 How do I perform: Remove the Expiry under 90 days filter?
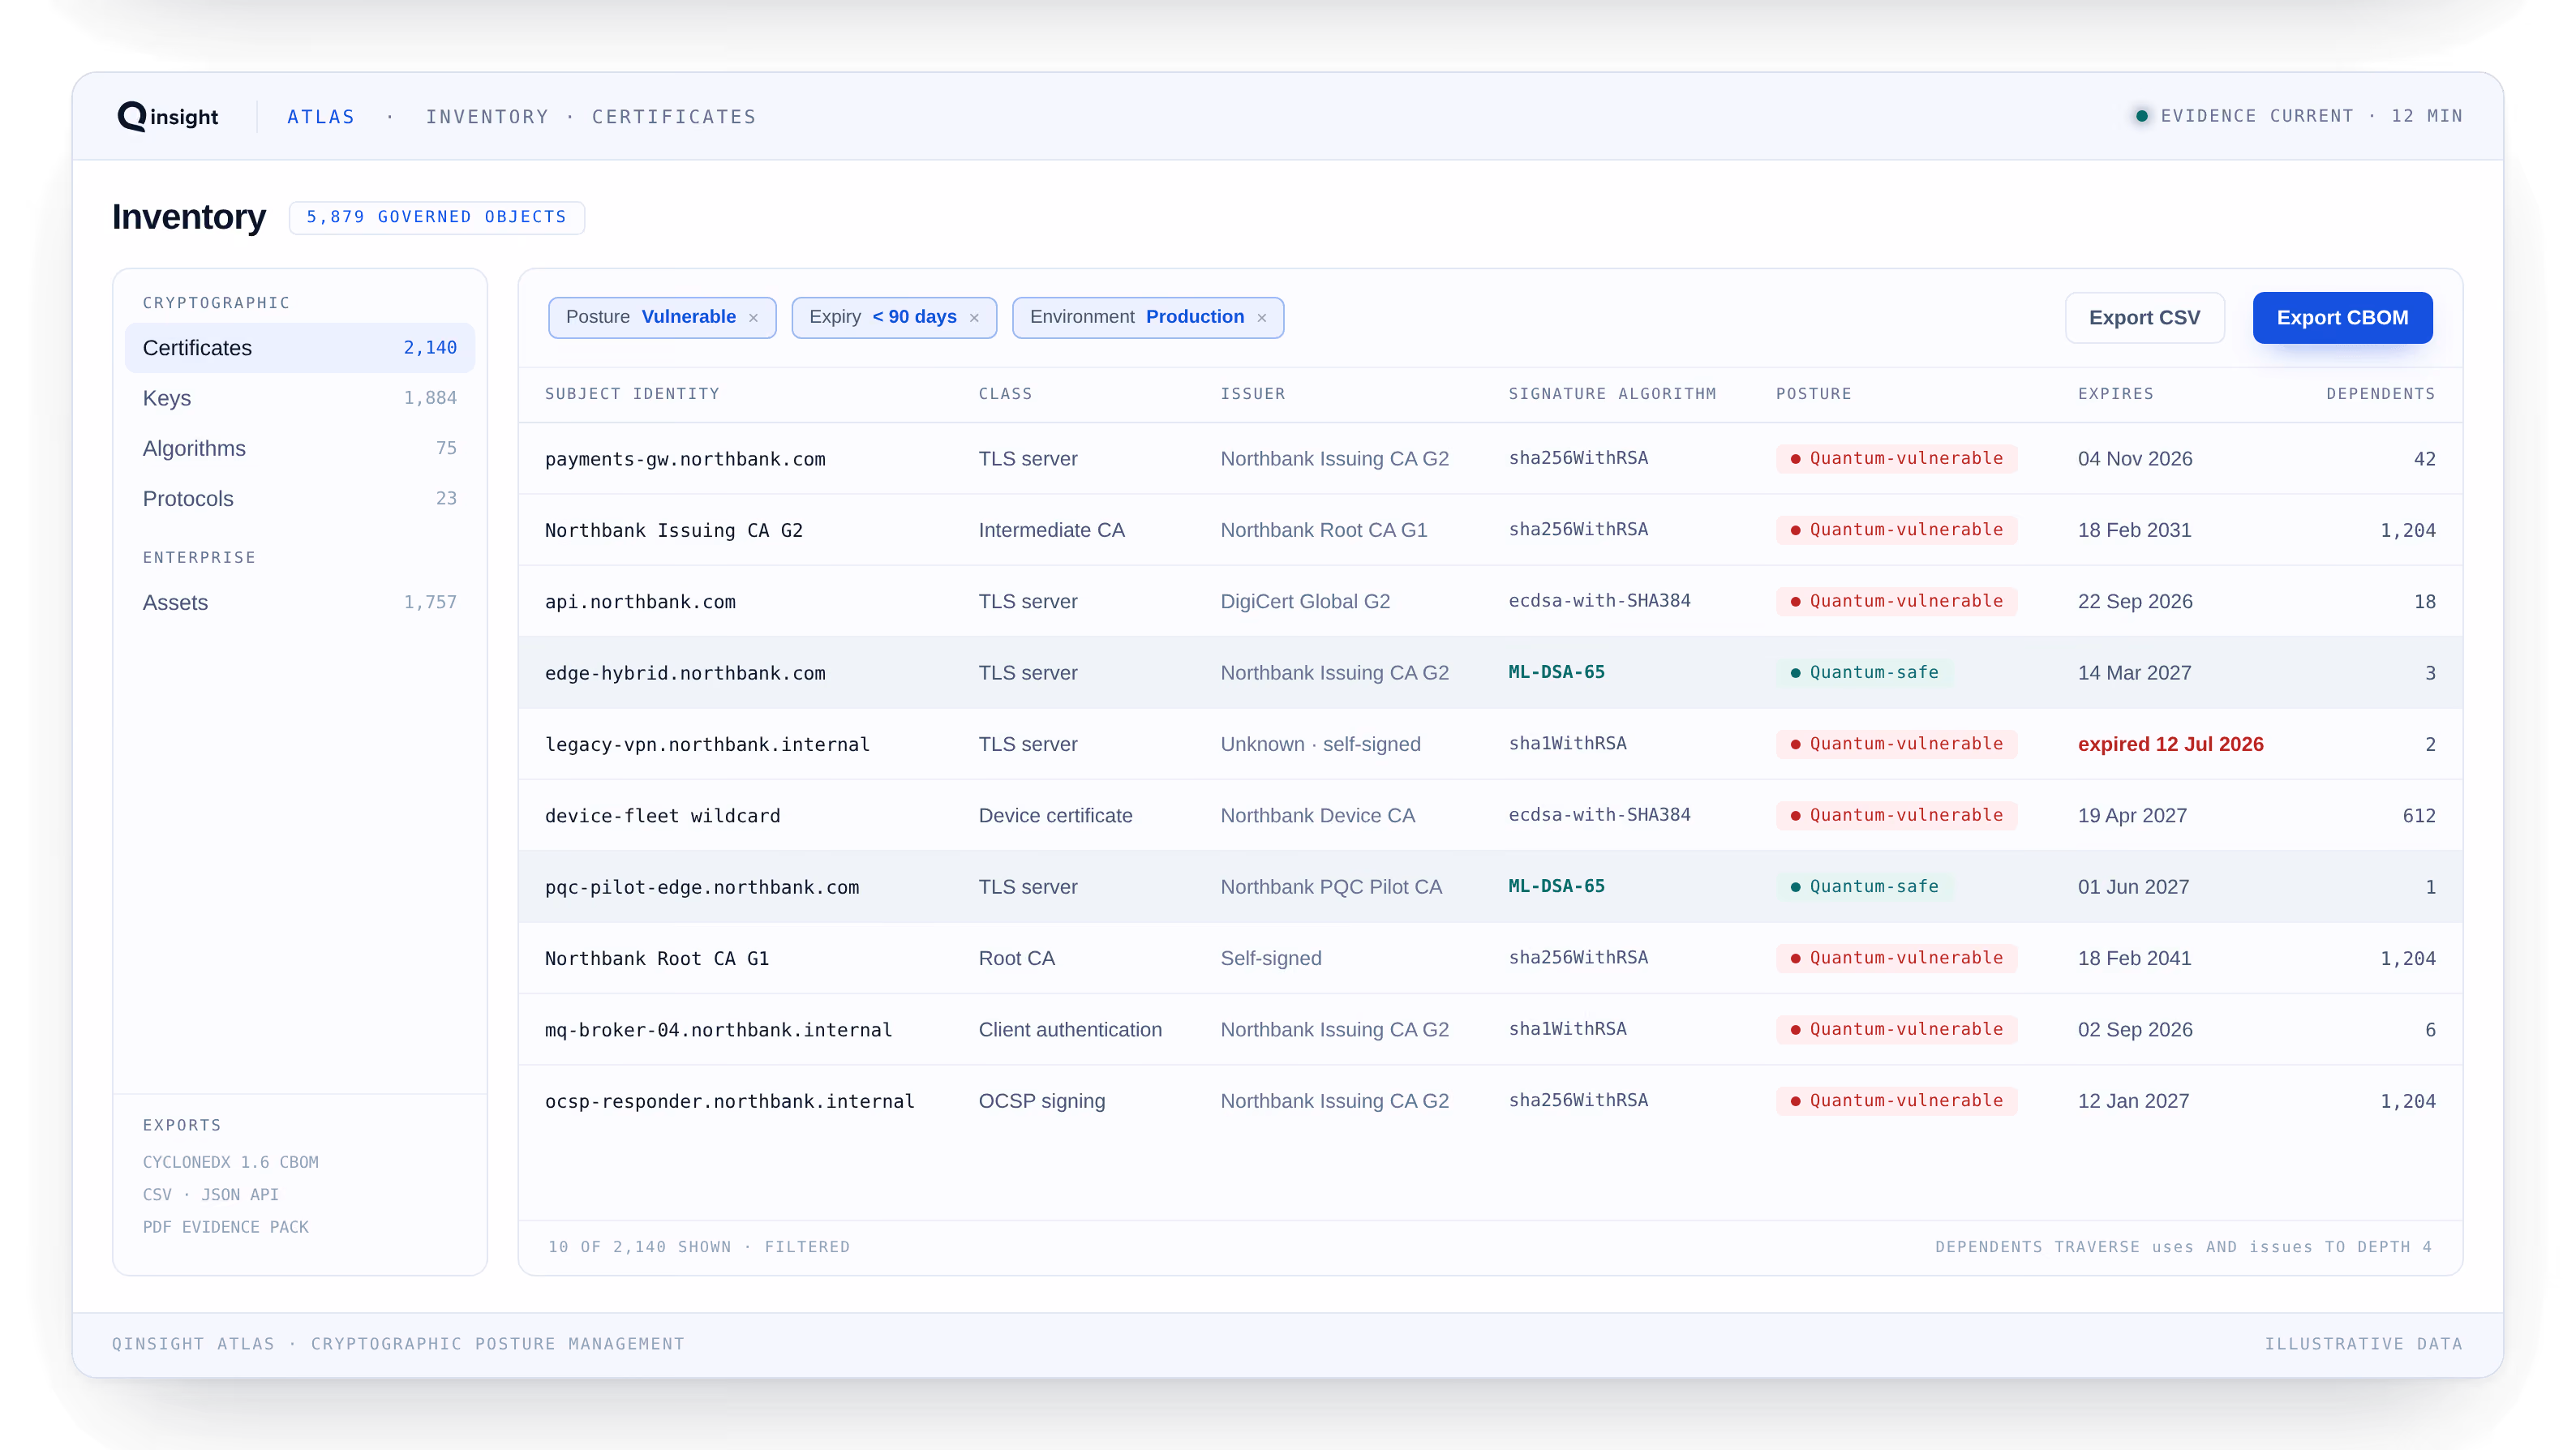(974, 318)
